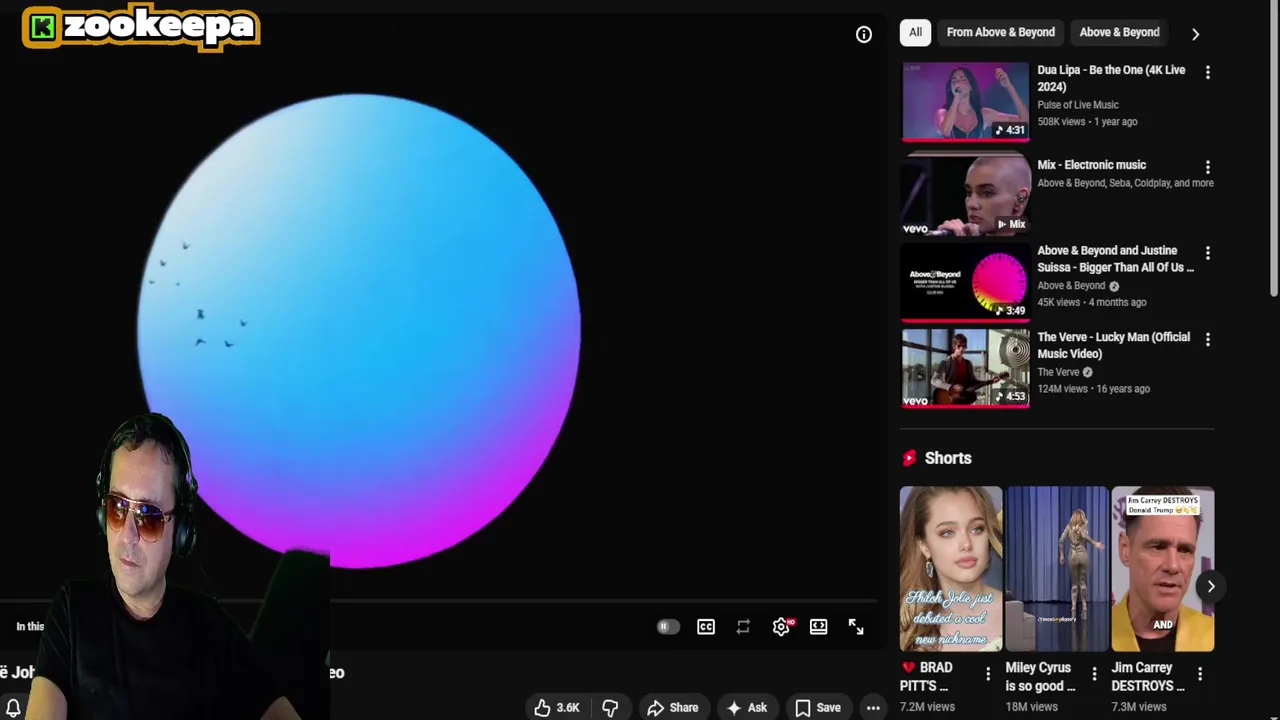Toggle the autoplay switch in player

click(668, 627)
